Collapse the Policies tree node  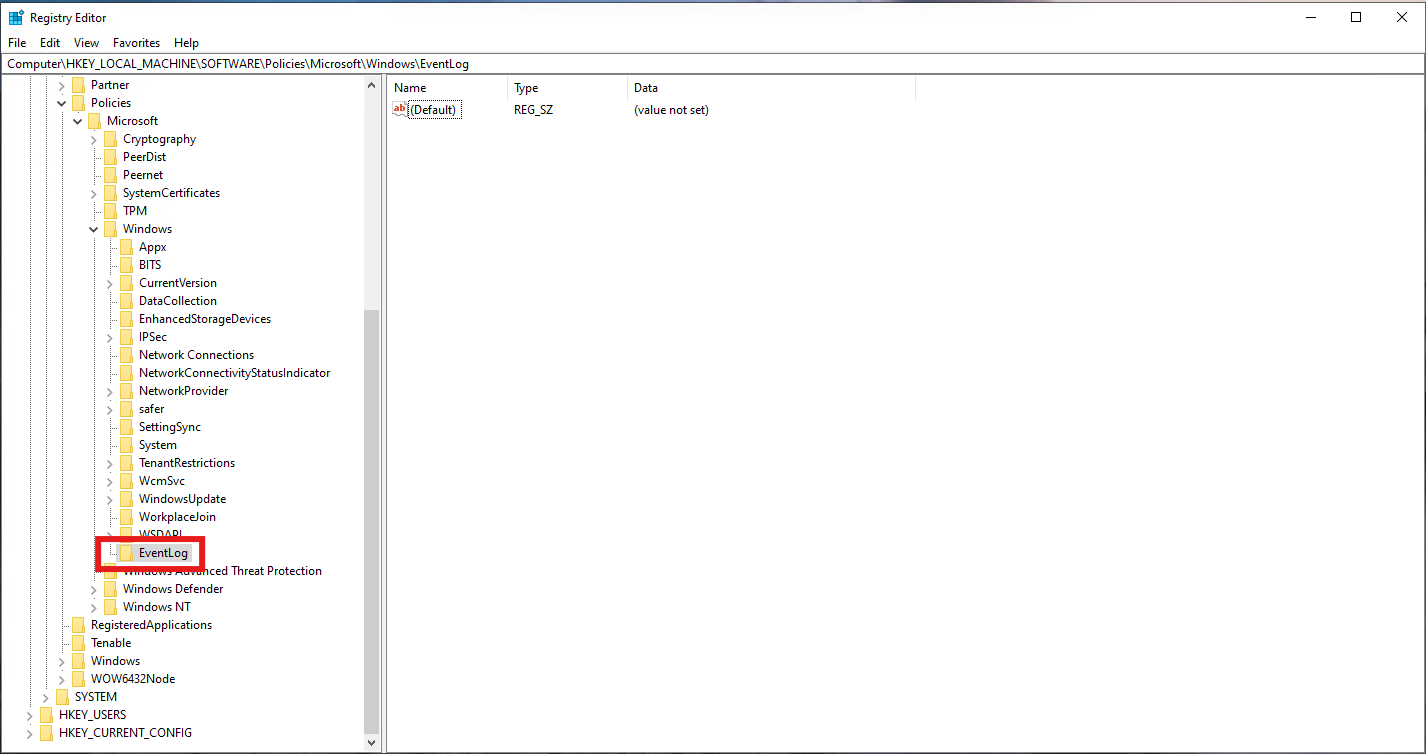click(x=62, y=103)
